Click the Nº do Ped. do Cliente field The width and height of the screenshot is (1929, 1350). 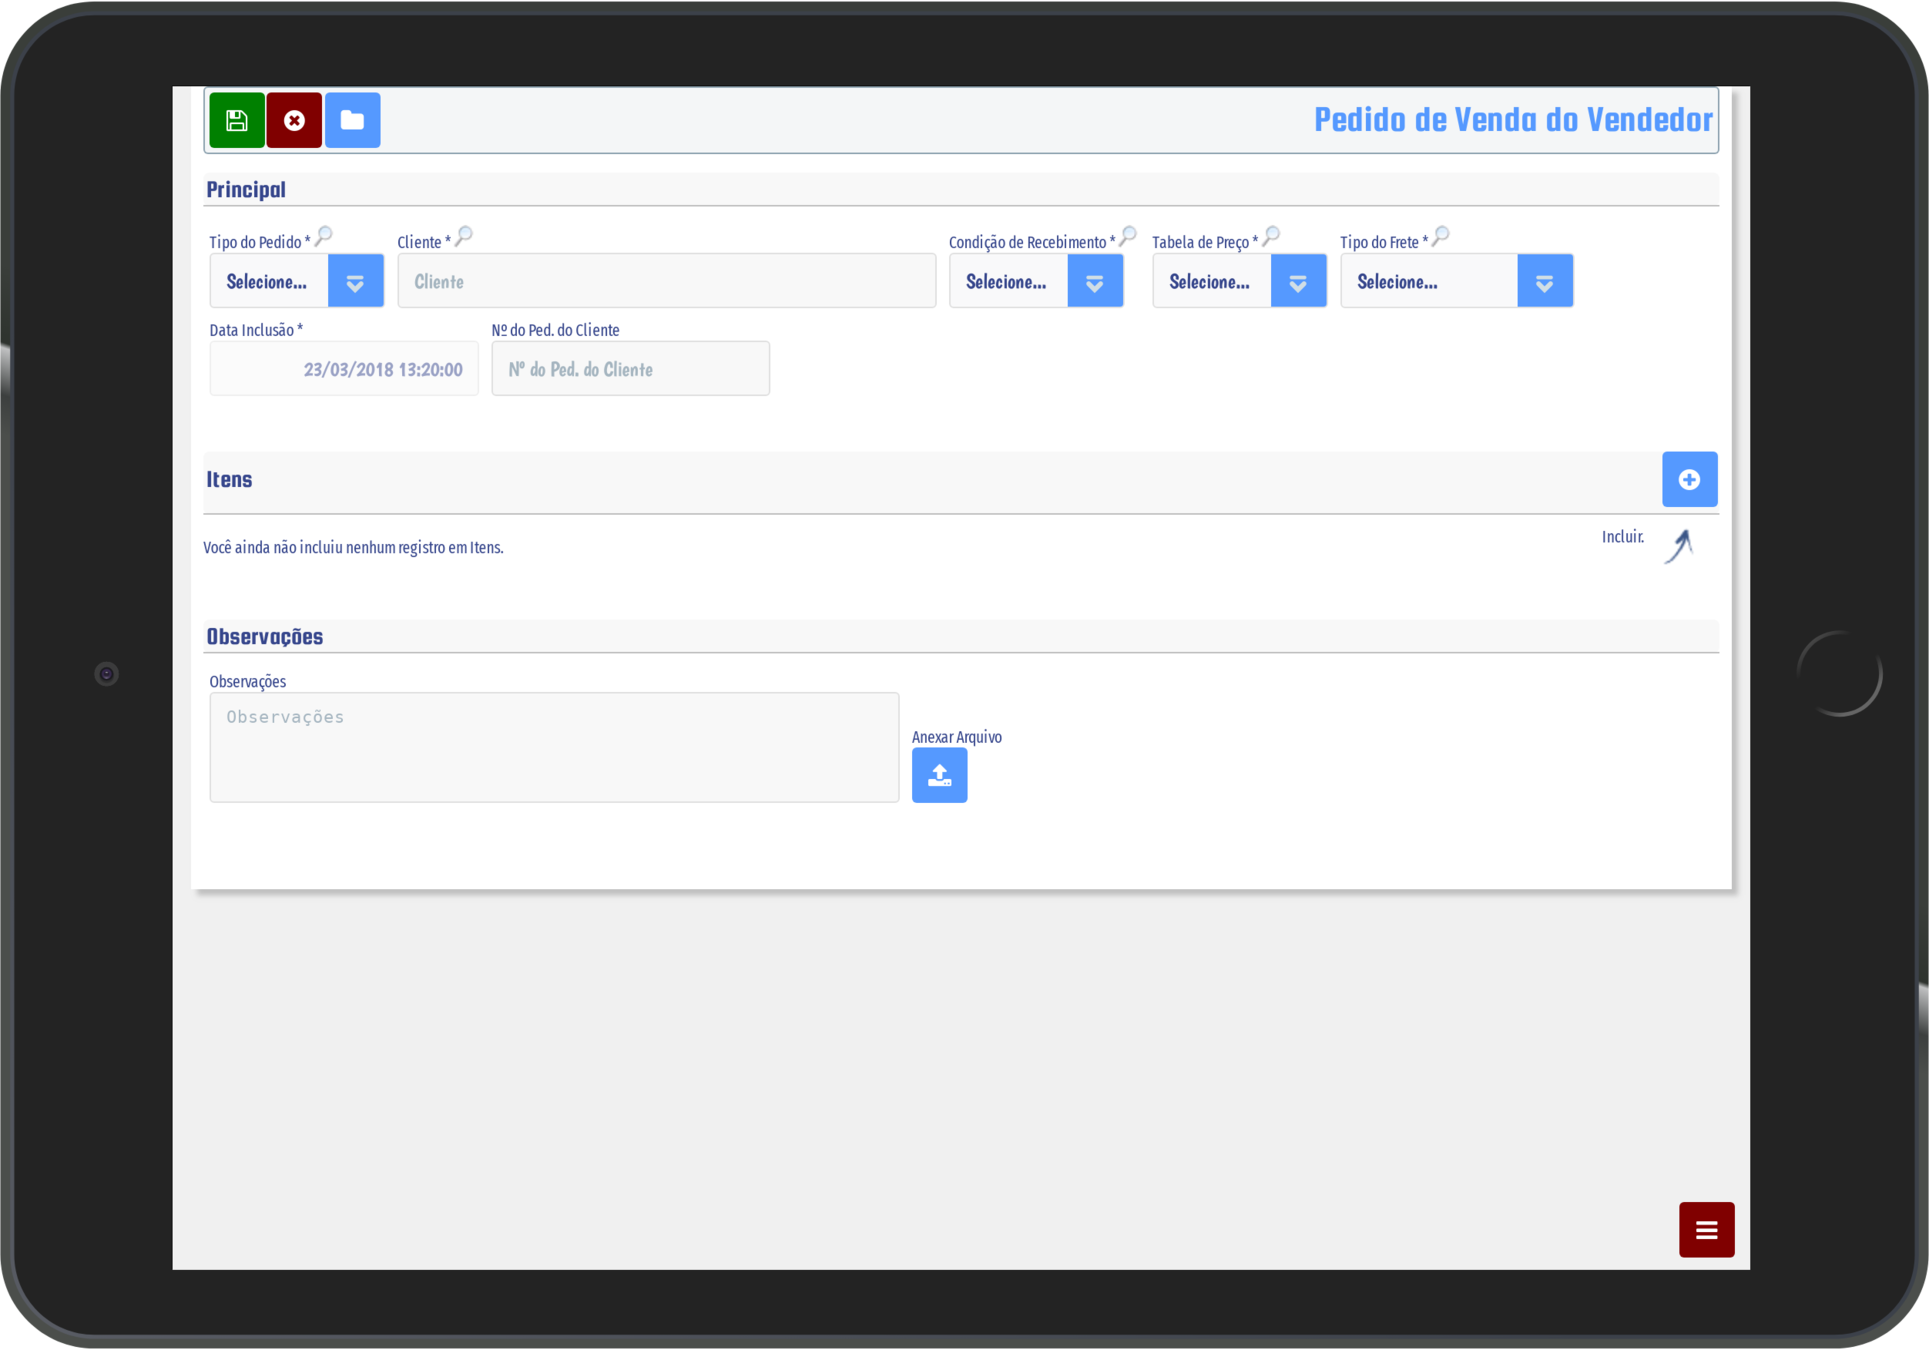pyautogui.click(x=630, y=369)
